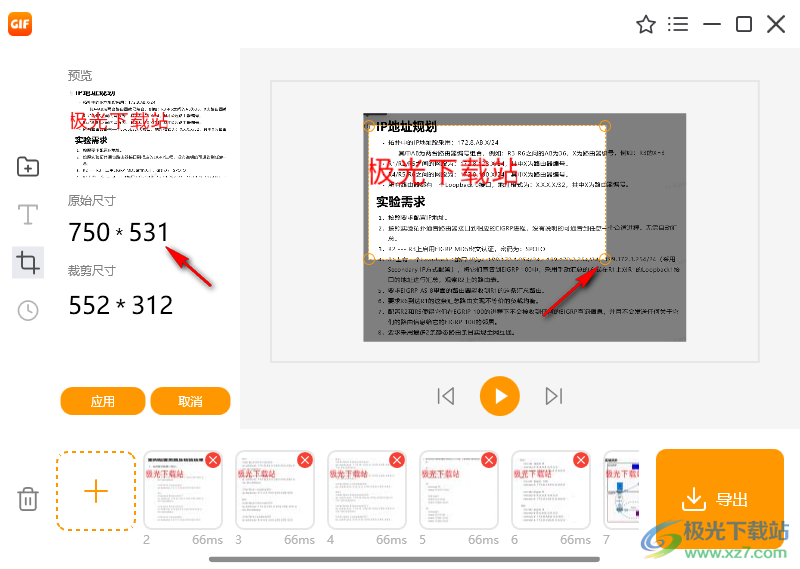
Task: Click the add folder icon in sidebar
Action: 28,167
